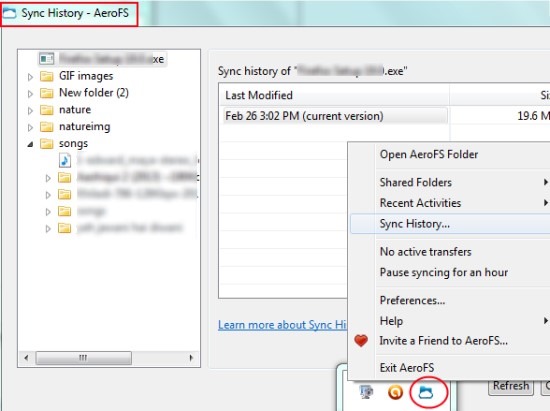This screenshot has width=550, height=411.
Task: Click the 19.6 size cell
Action: (x=534, y=116)
